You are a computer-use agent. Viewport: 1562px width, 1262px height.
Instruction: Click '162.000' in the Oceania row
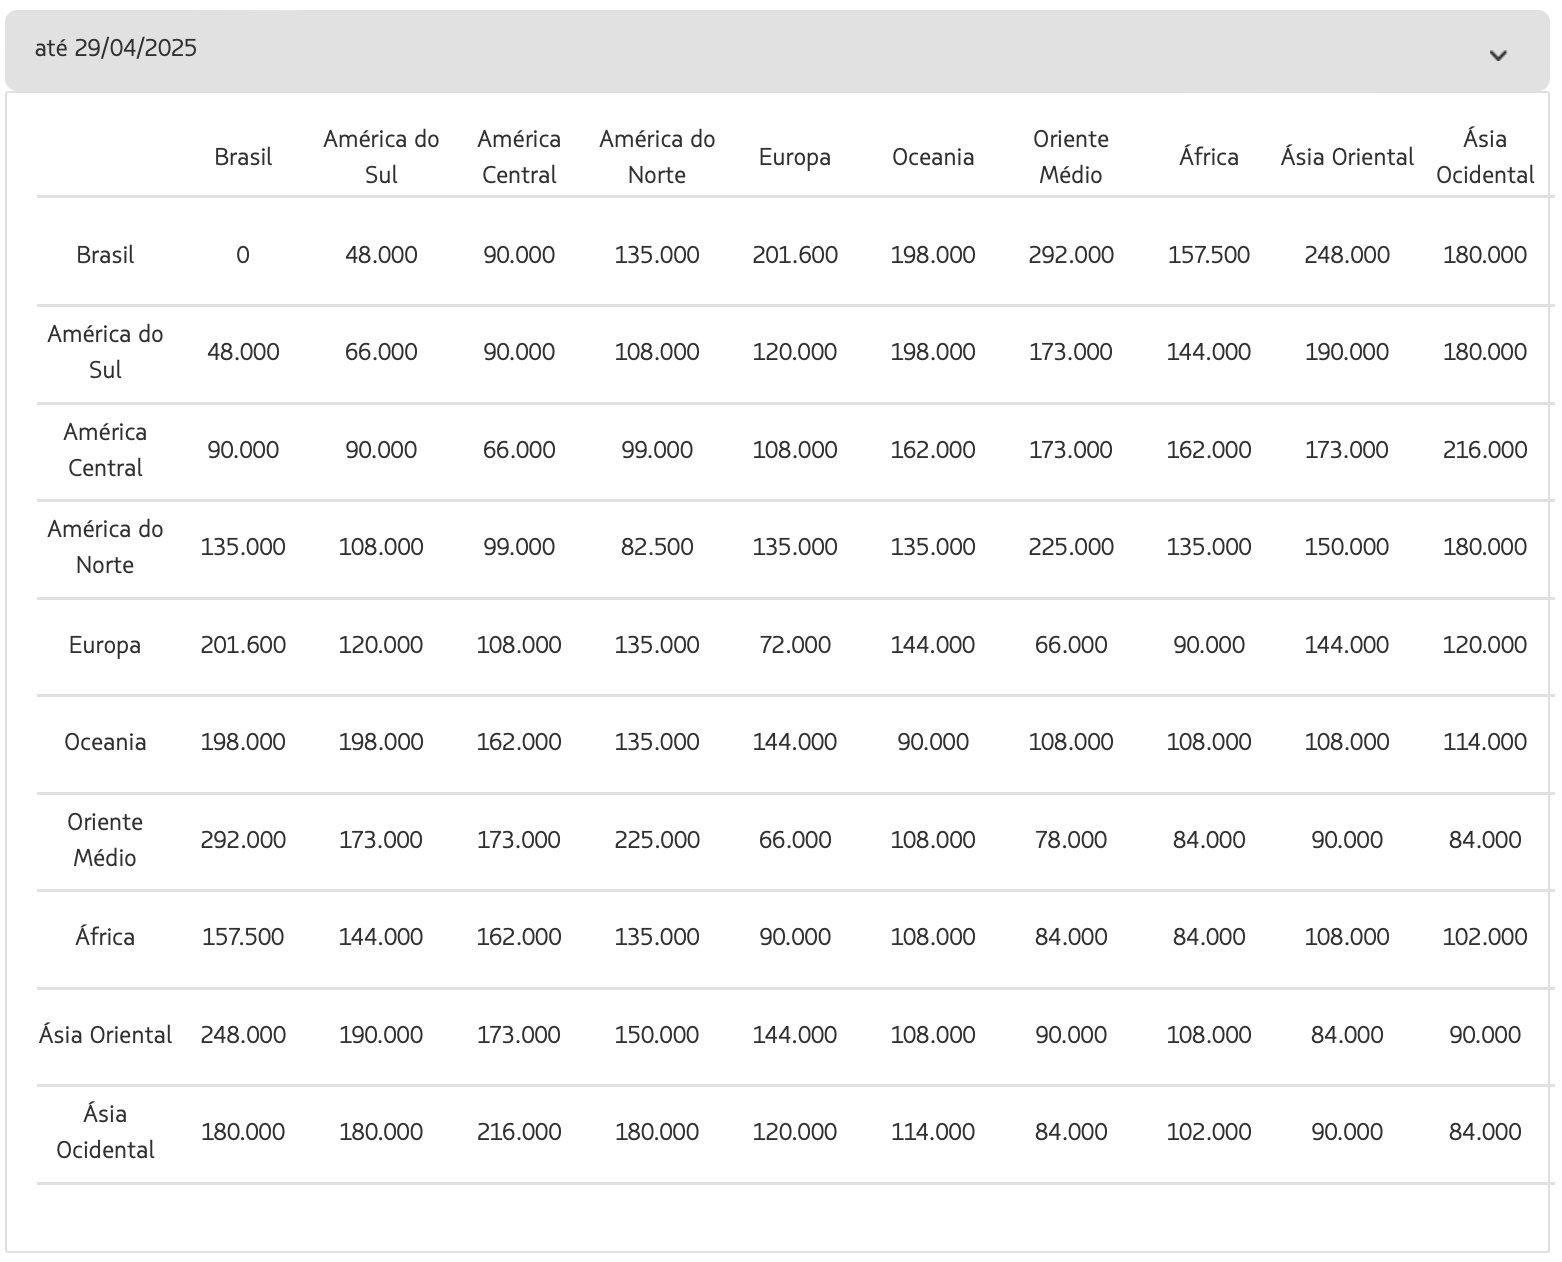point(519,742)
